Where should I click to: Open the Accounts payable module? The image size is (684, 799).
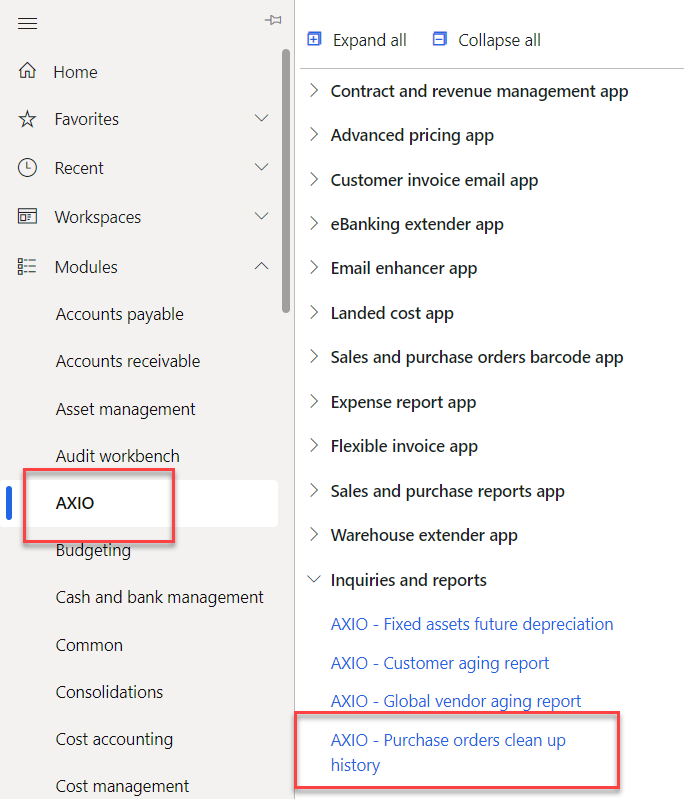click(119, 314)
